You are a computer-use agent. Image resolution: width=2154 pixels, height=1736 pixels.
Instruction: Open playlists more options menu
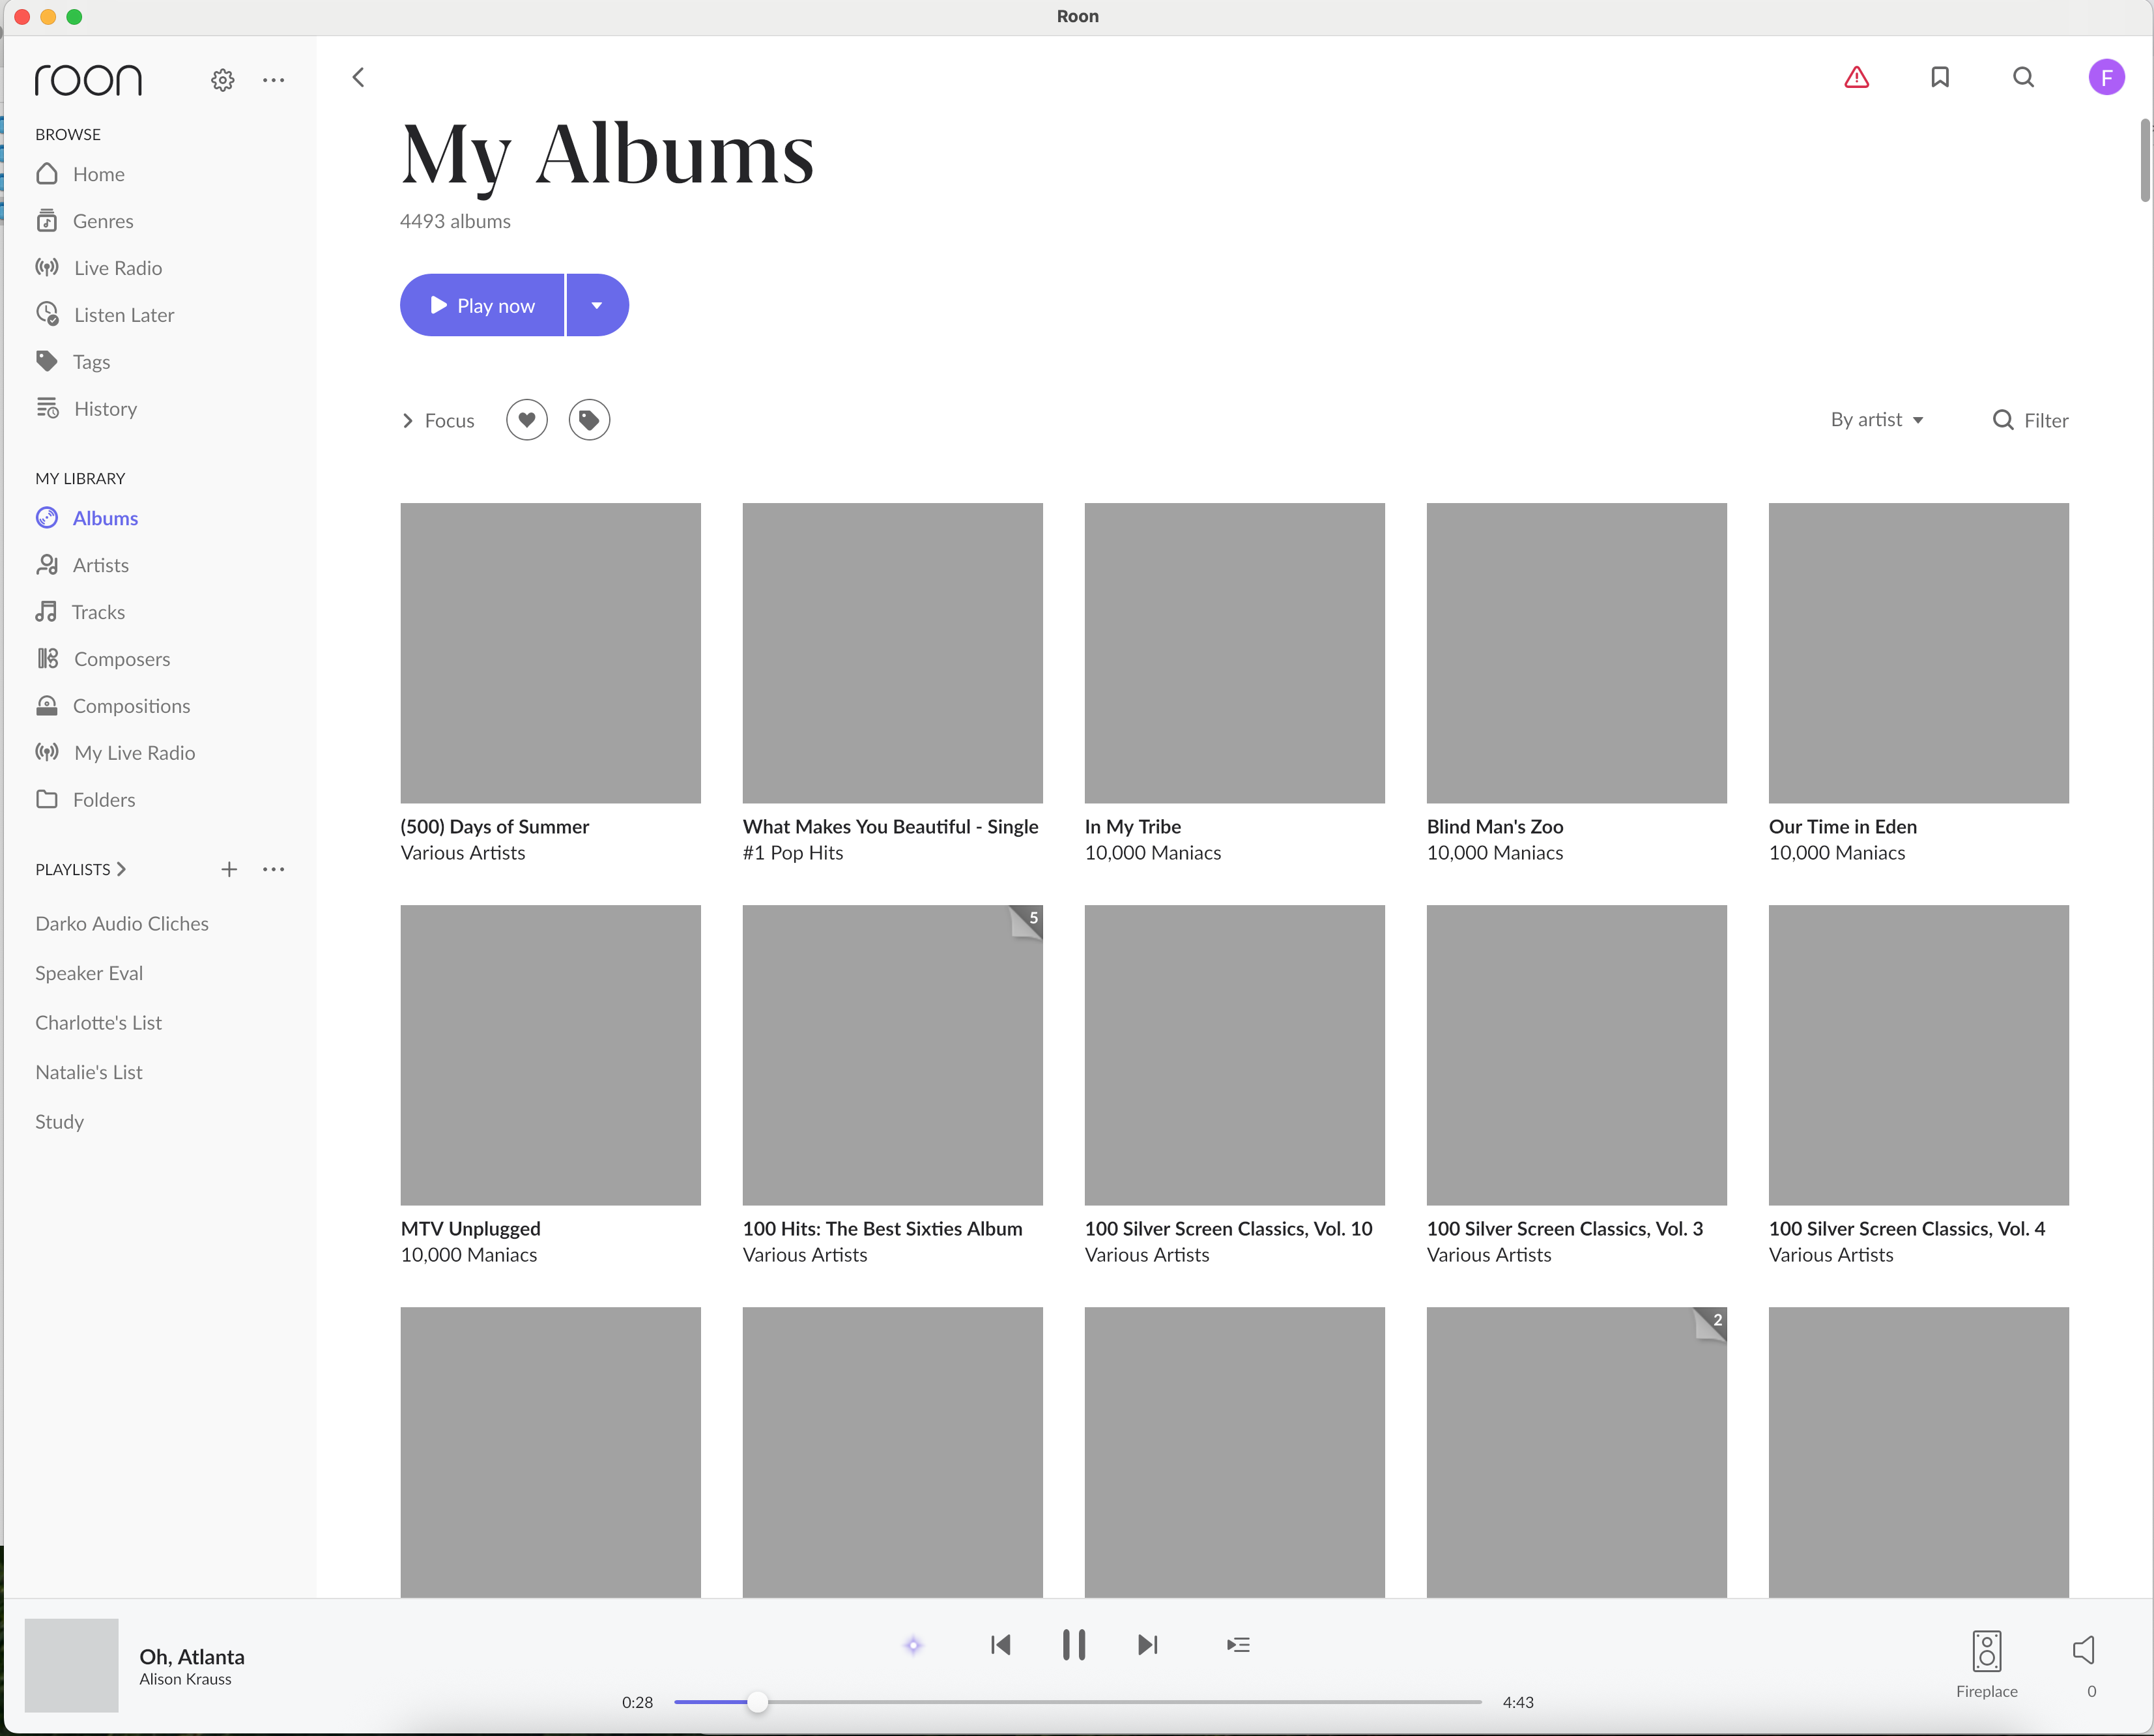[x=273, y=869]
